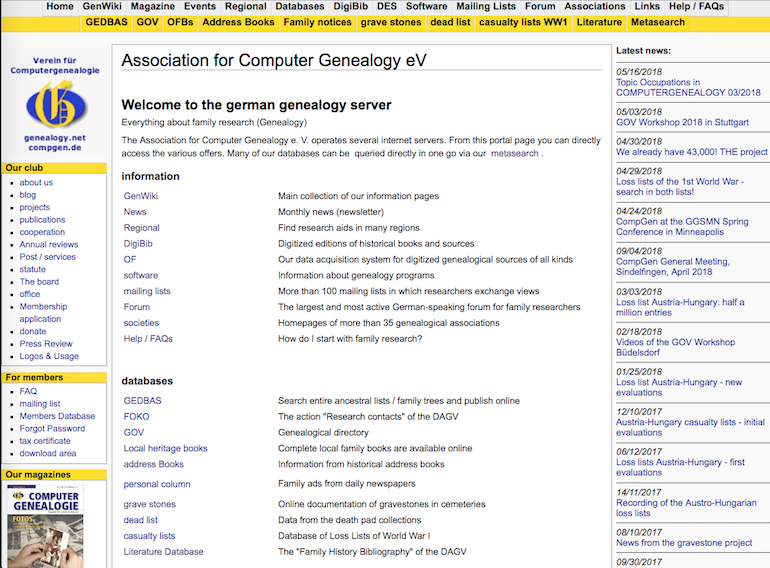Open GenWiki in the top navigation

(x=102, y=6)
